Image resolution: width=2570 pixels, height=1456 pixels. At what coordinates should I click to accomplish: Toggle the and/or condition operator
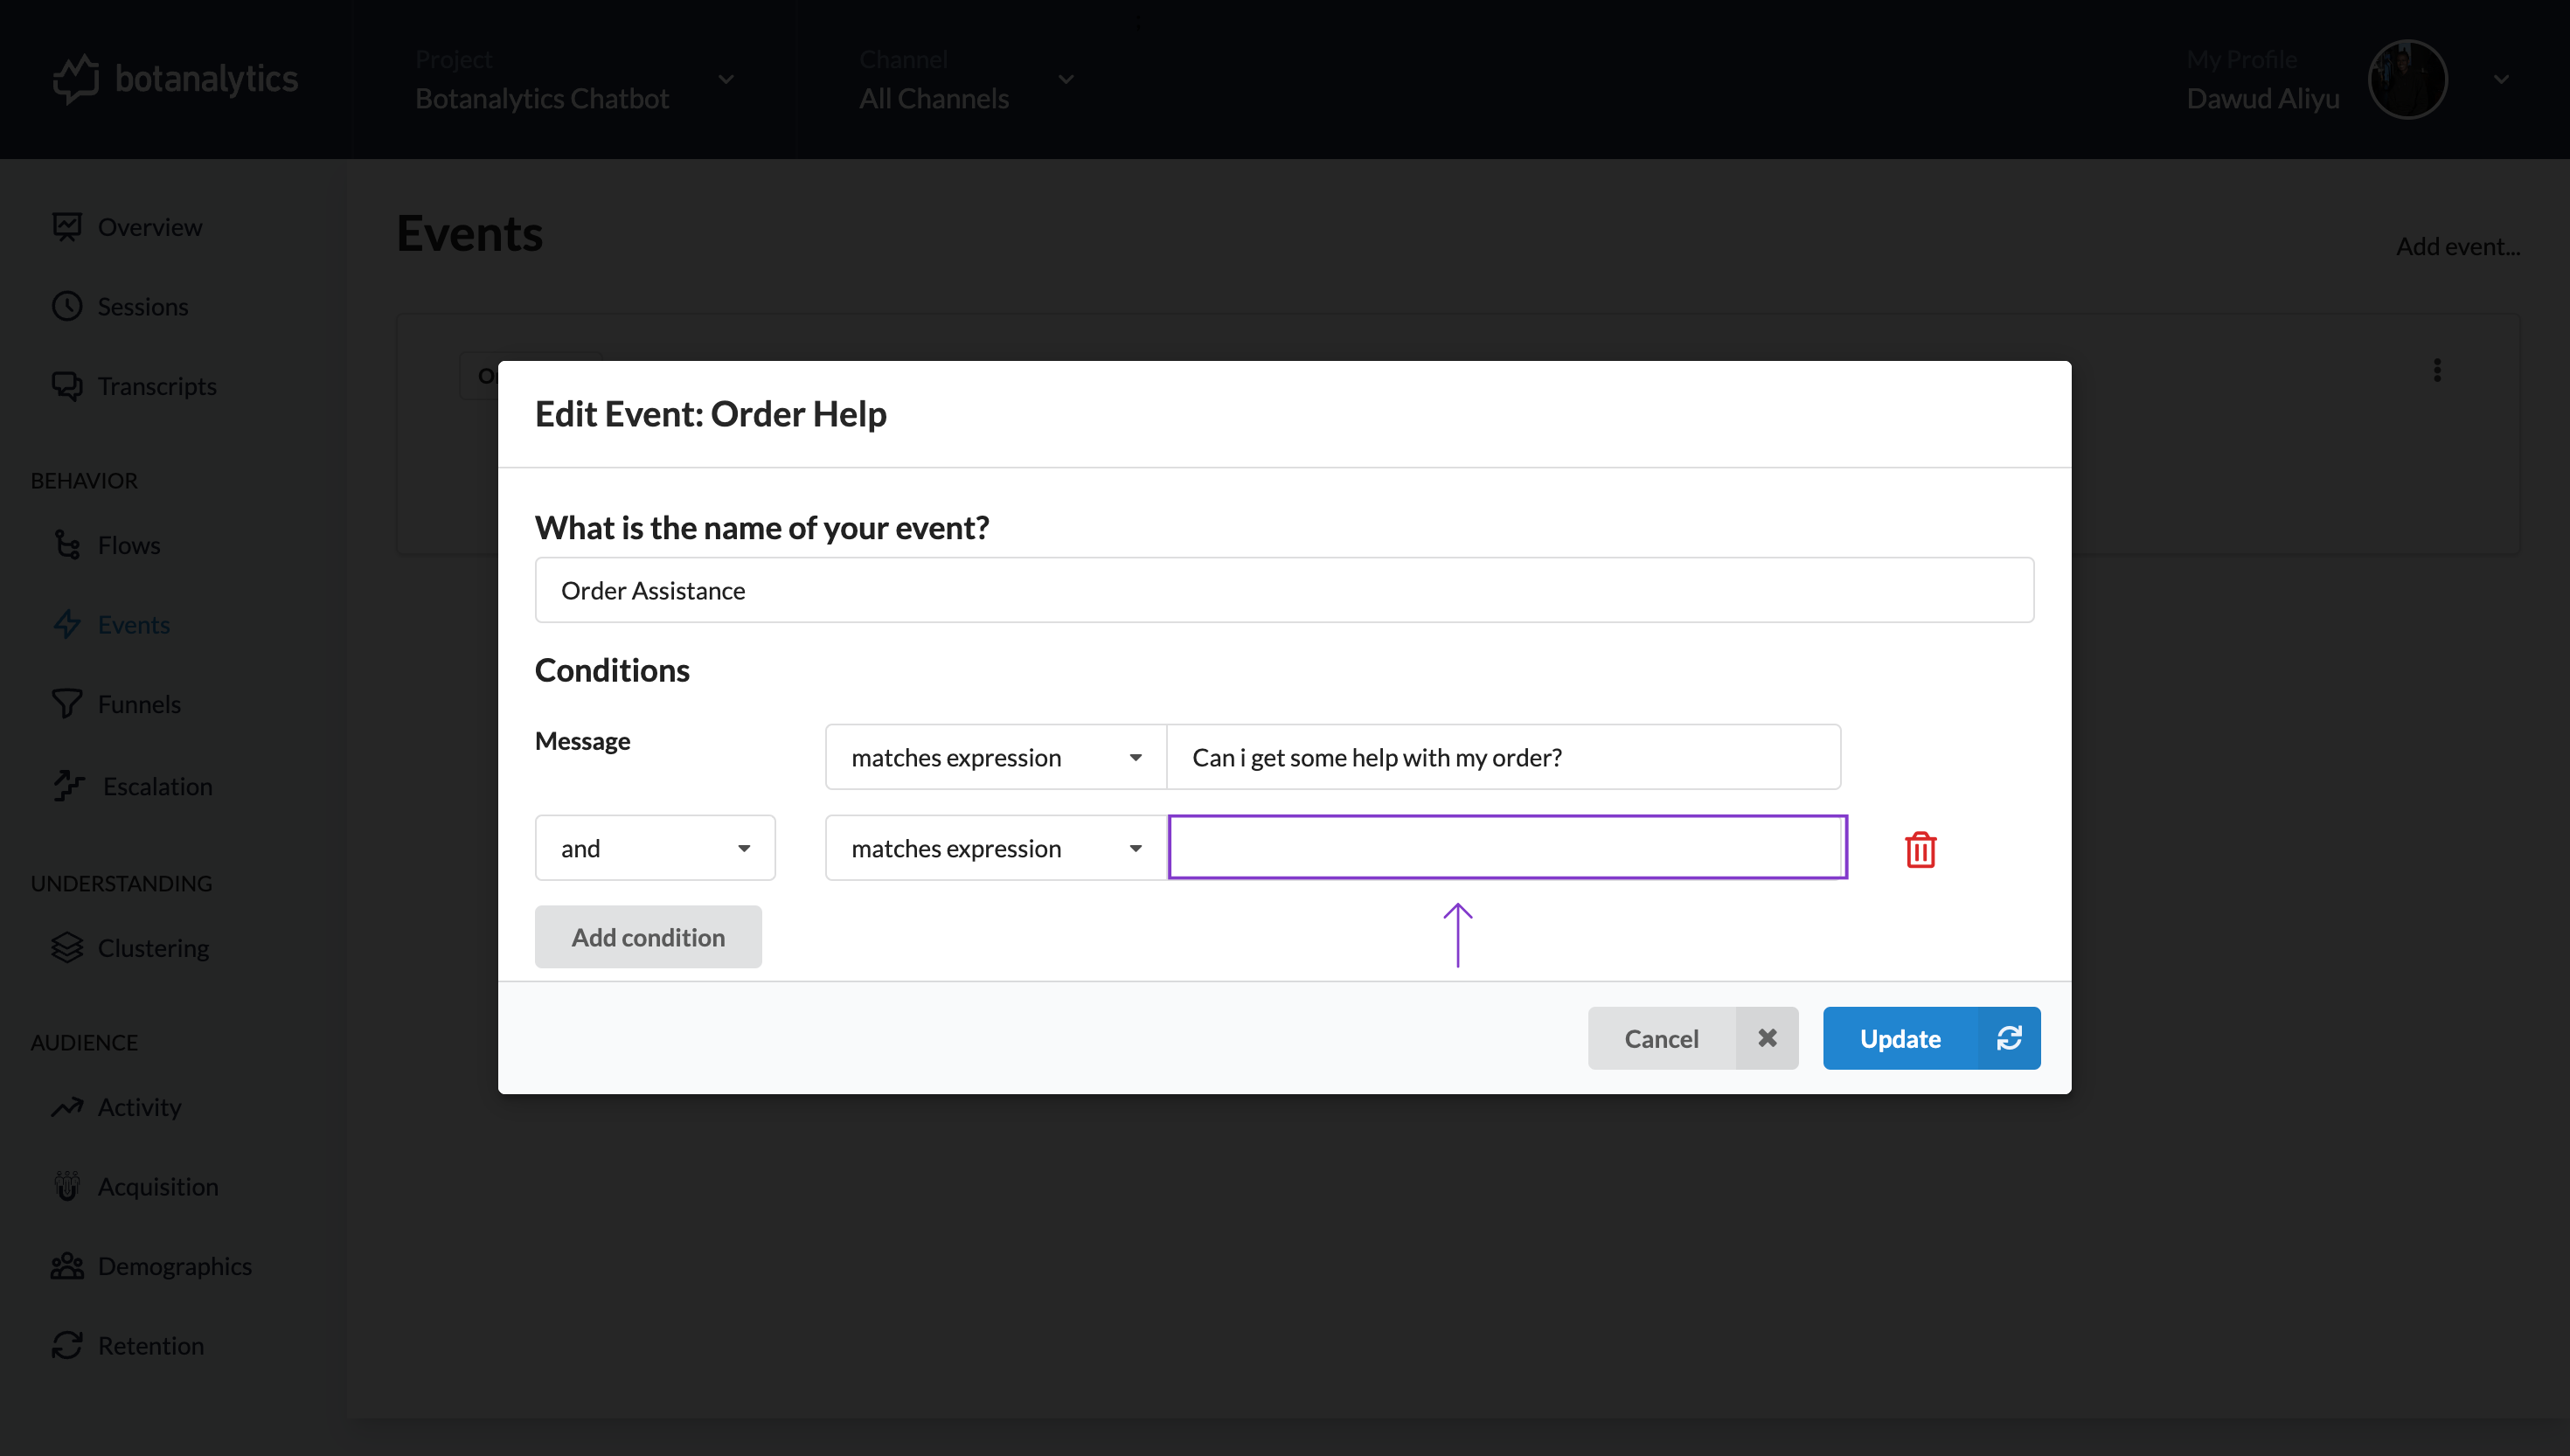(655, 847)
